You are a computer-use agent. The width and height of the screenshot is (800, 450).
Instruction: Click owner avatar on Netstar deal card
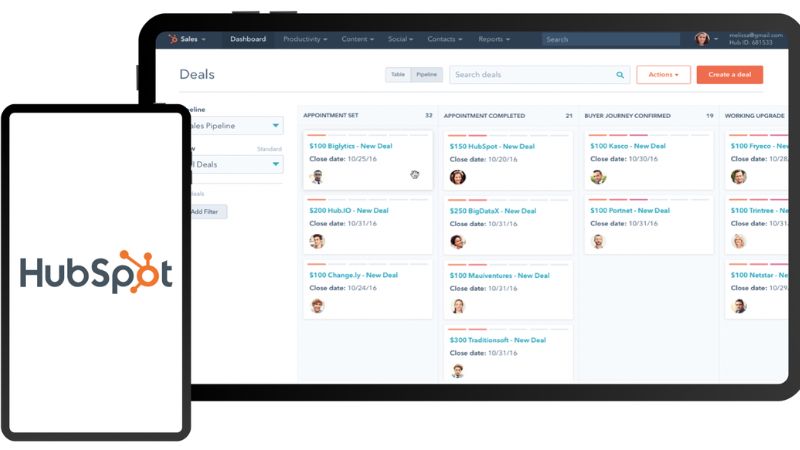pos(738,306)
